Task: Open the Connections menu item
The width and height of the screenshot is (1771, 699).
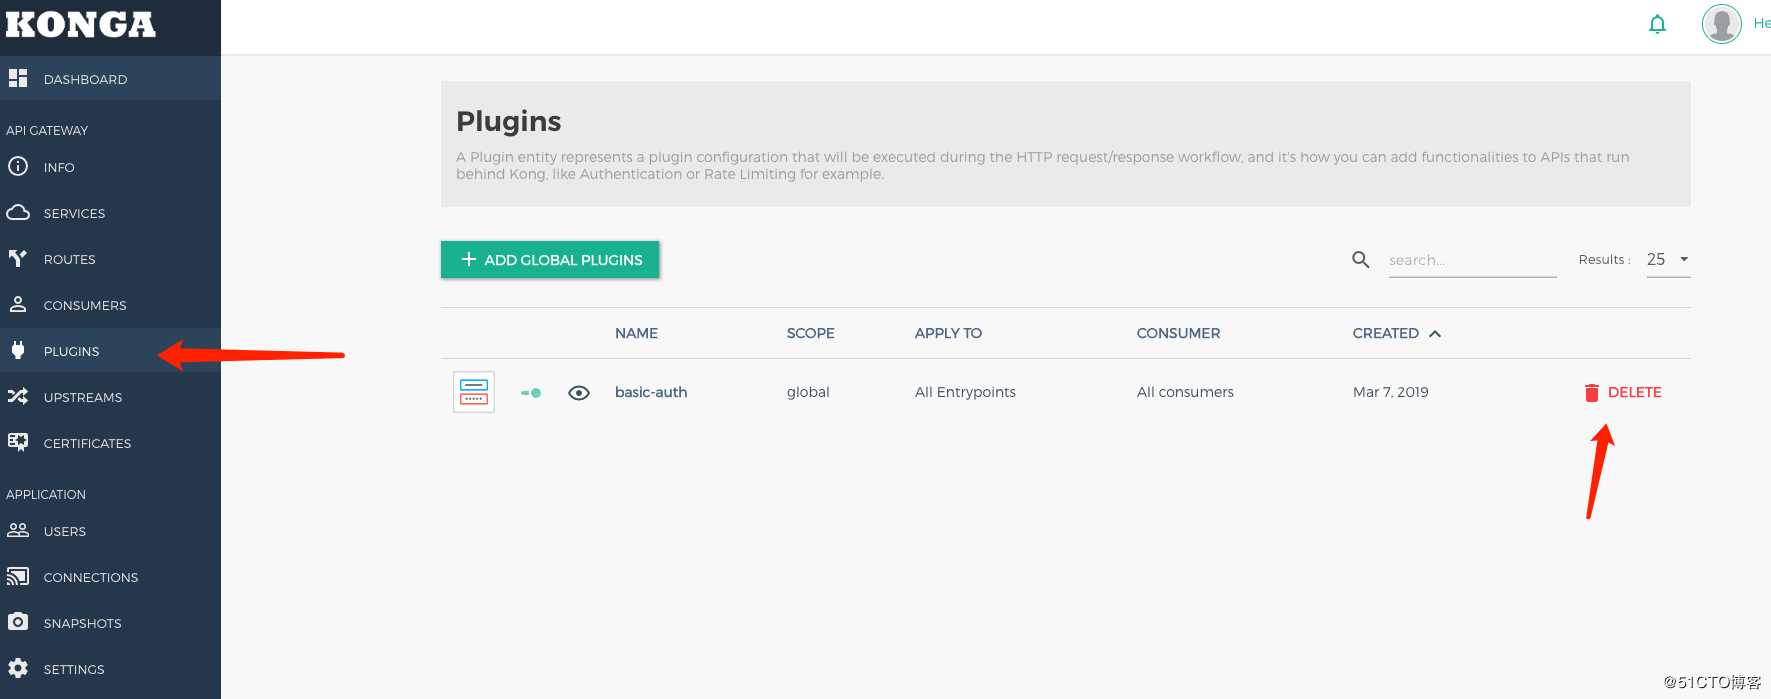Action: coord(110,577)
